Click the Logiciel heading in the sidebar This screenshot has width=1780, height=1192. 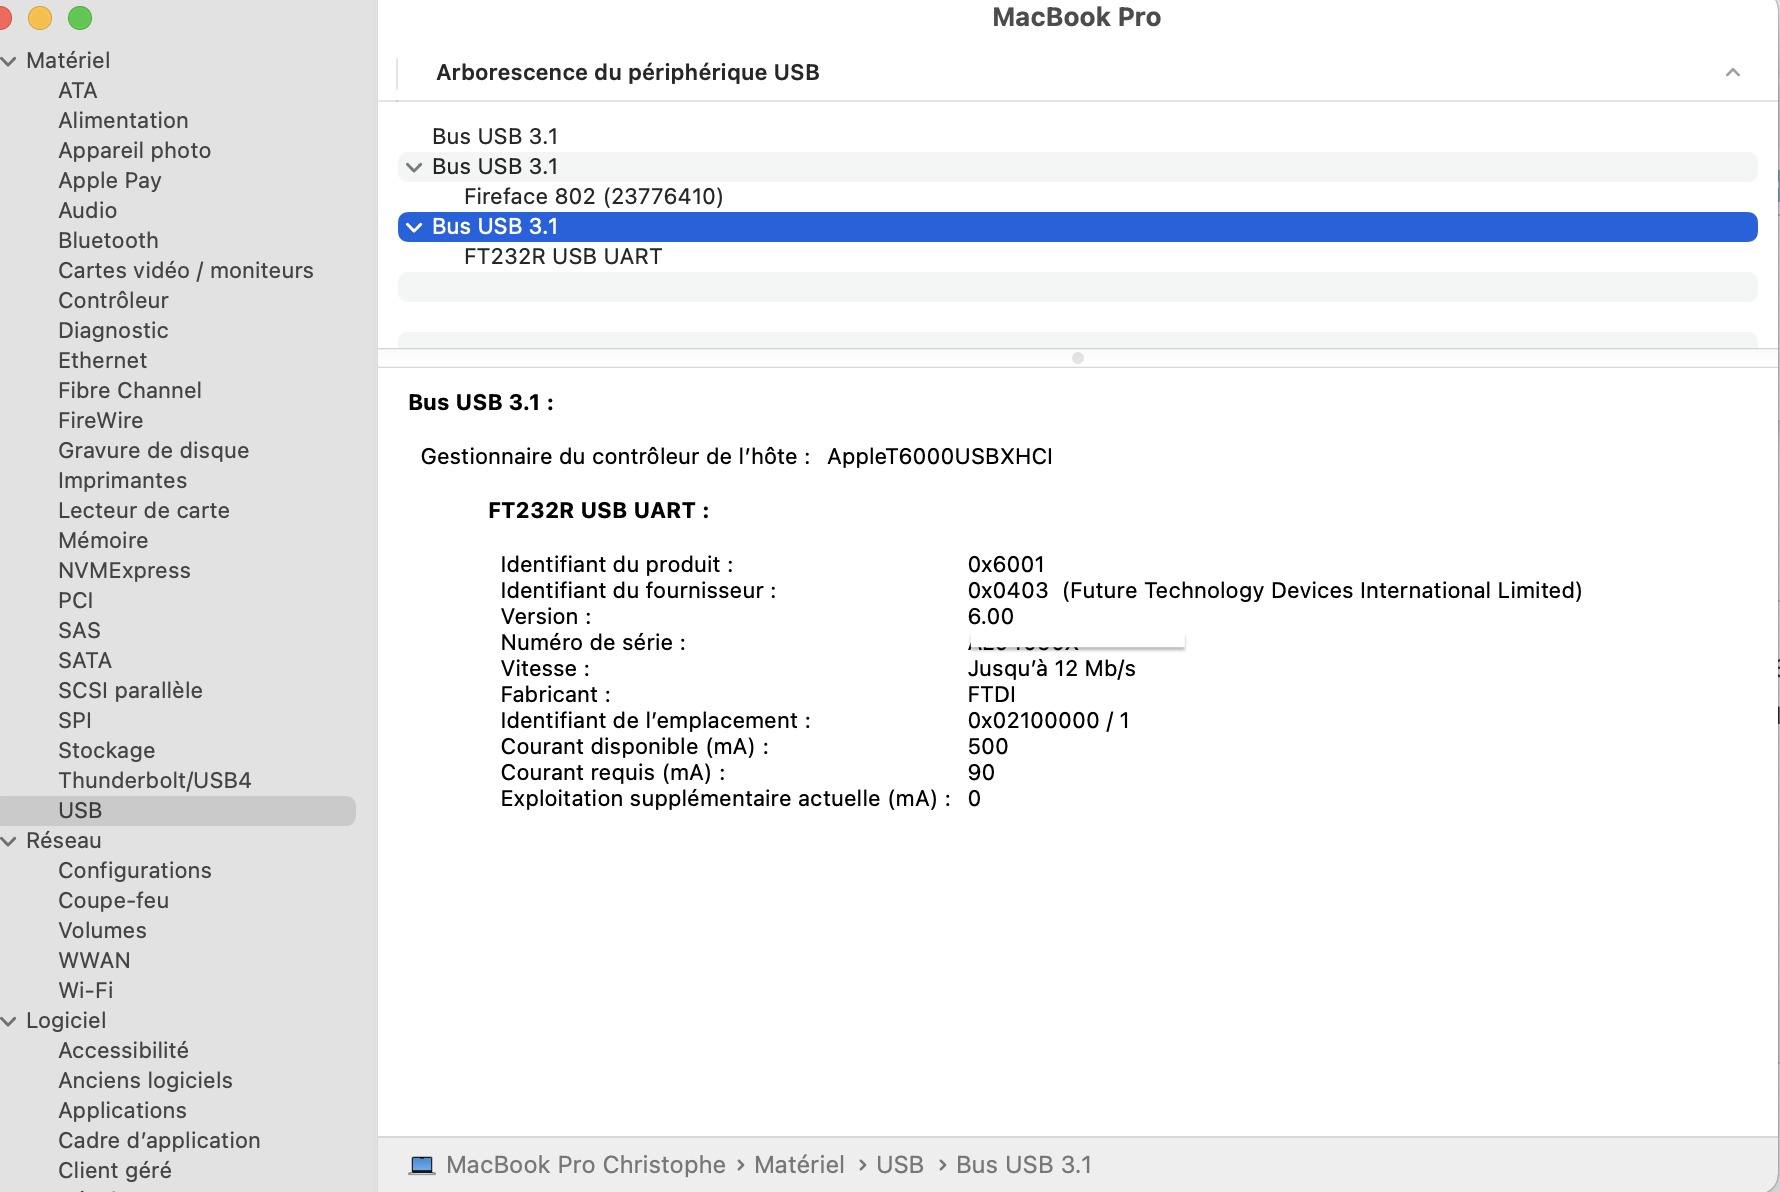tap(66, 1021)
